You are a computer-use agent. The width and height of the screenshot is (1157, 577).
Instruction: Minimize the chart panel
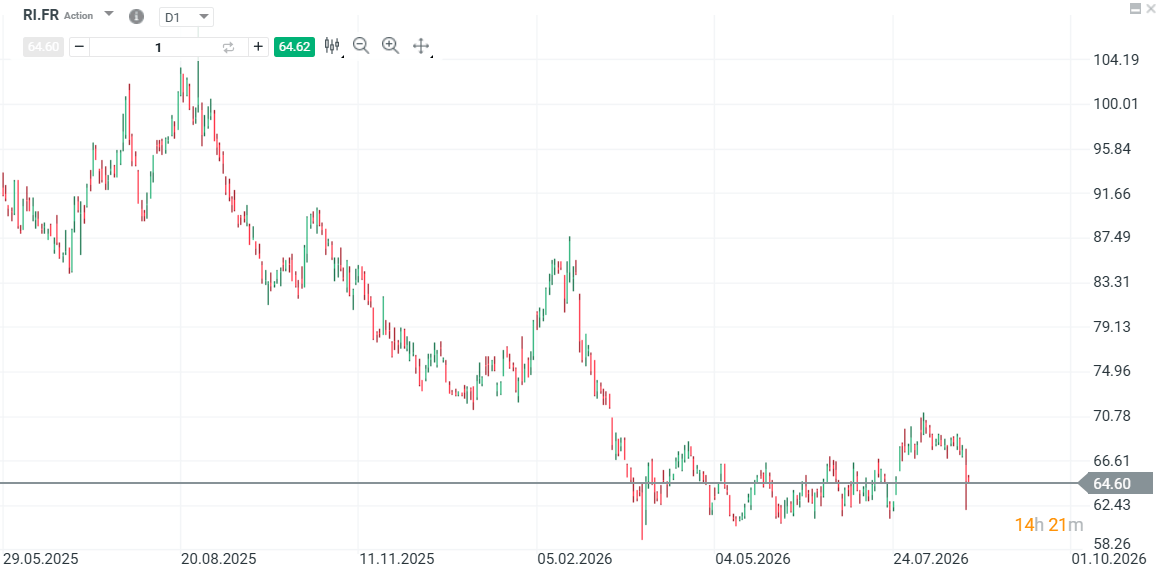click(1135, 7)
